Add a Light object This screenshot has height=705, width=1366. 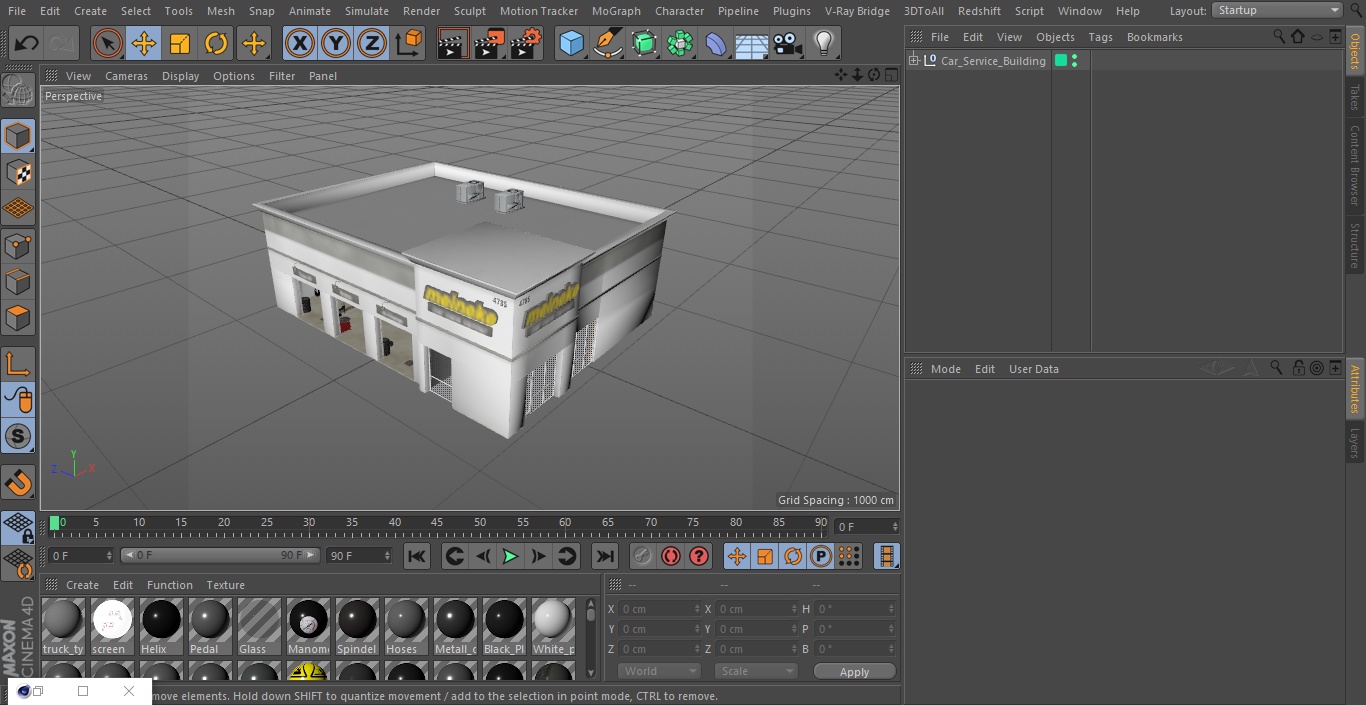[824, 44]
